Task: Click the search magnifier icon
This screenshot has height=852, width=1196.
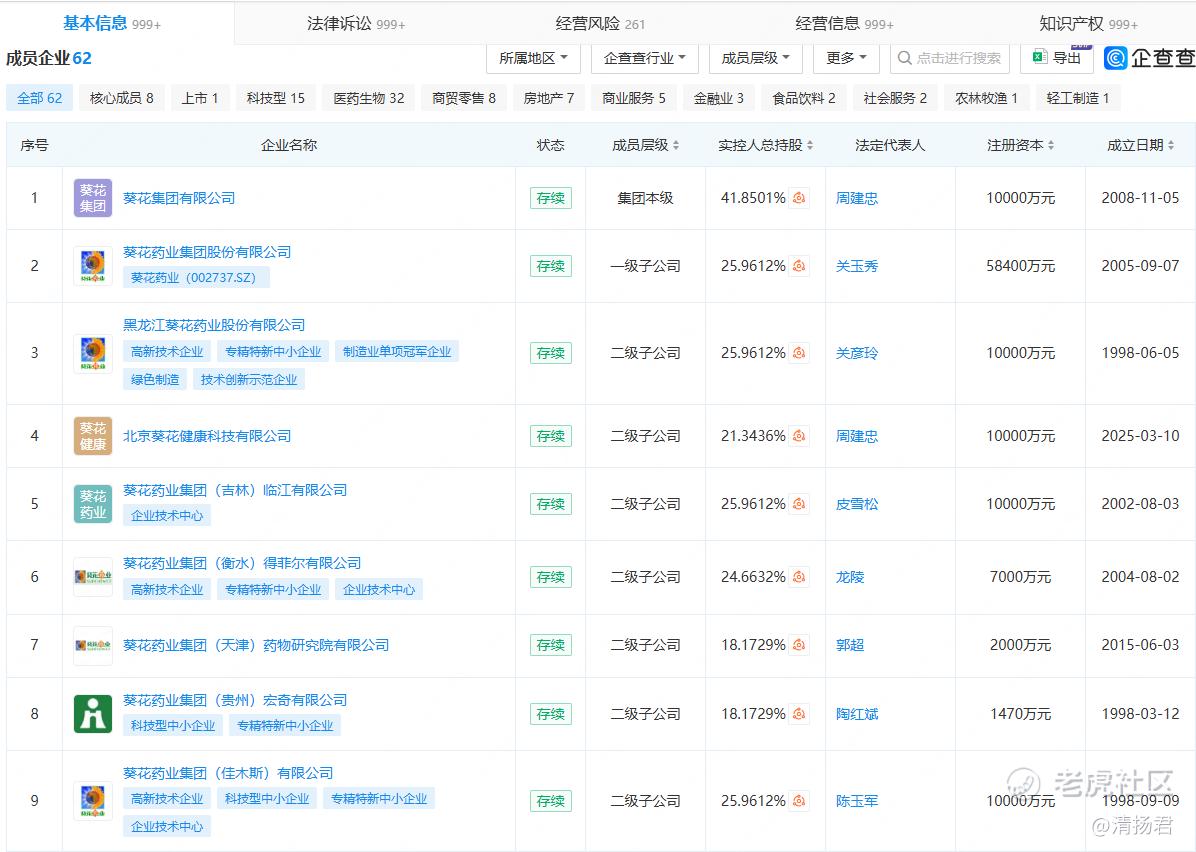Action: pos(905,58)
